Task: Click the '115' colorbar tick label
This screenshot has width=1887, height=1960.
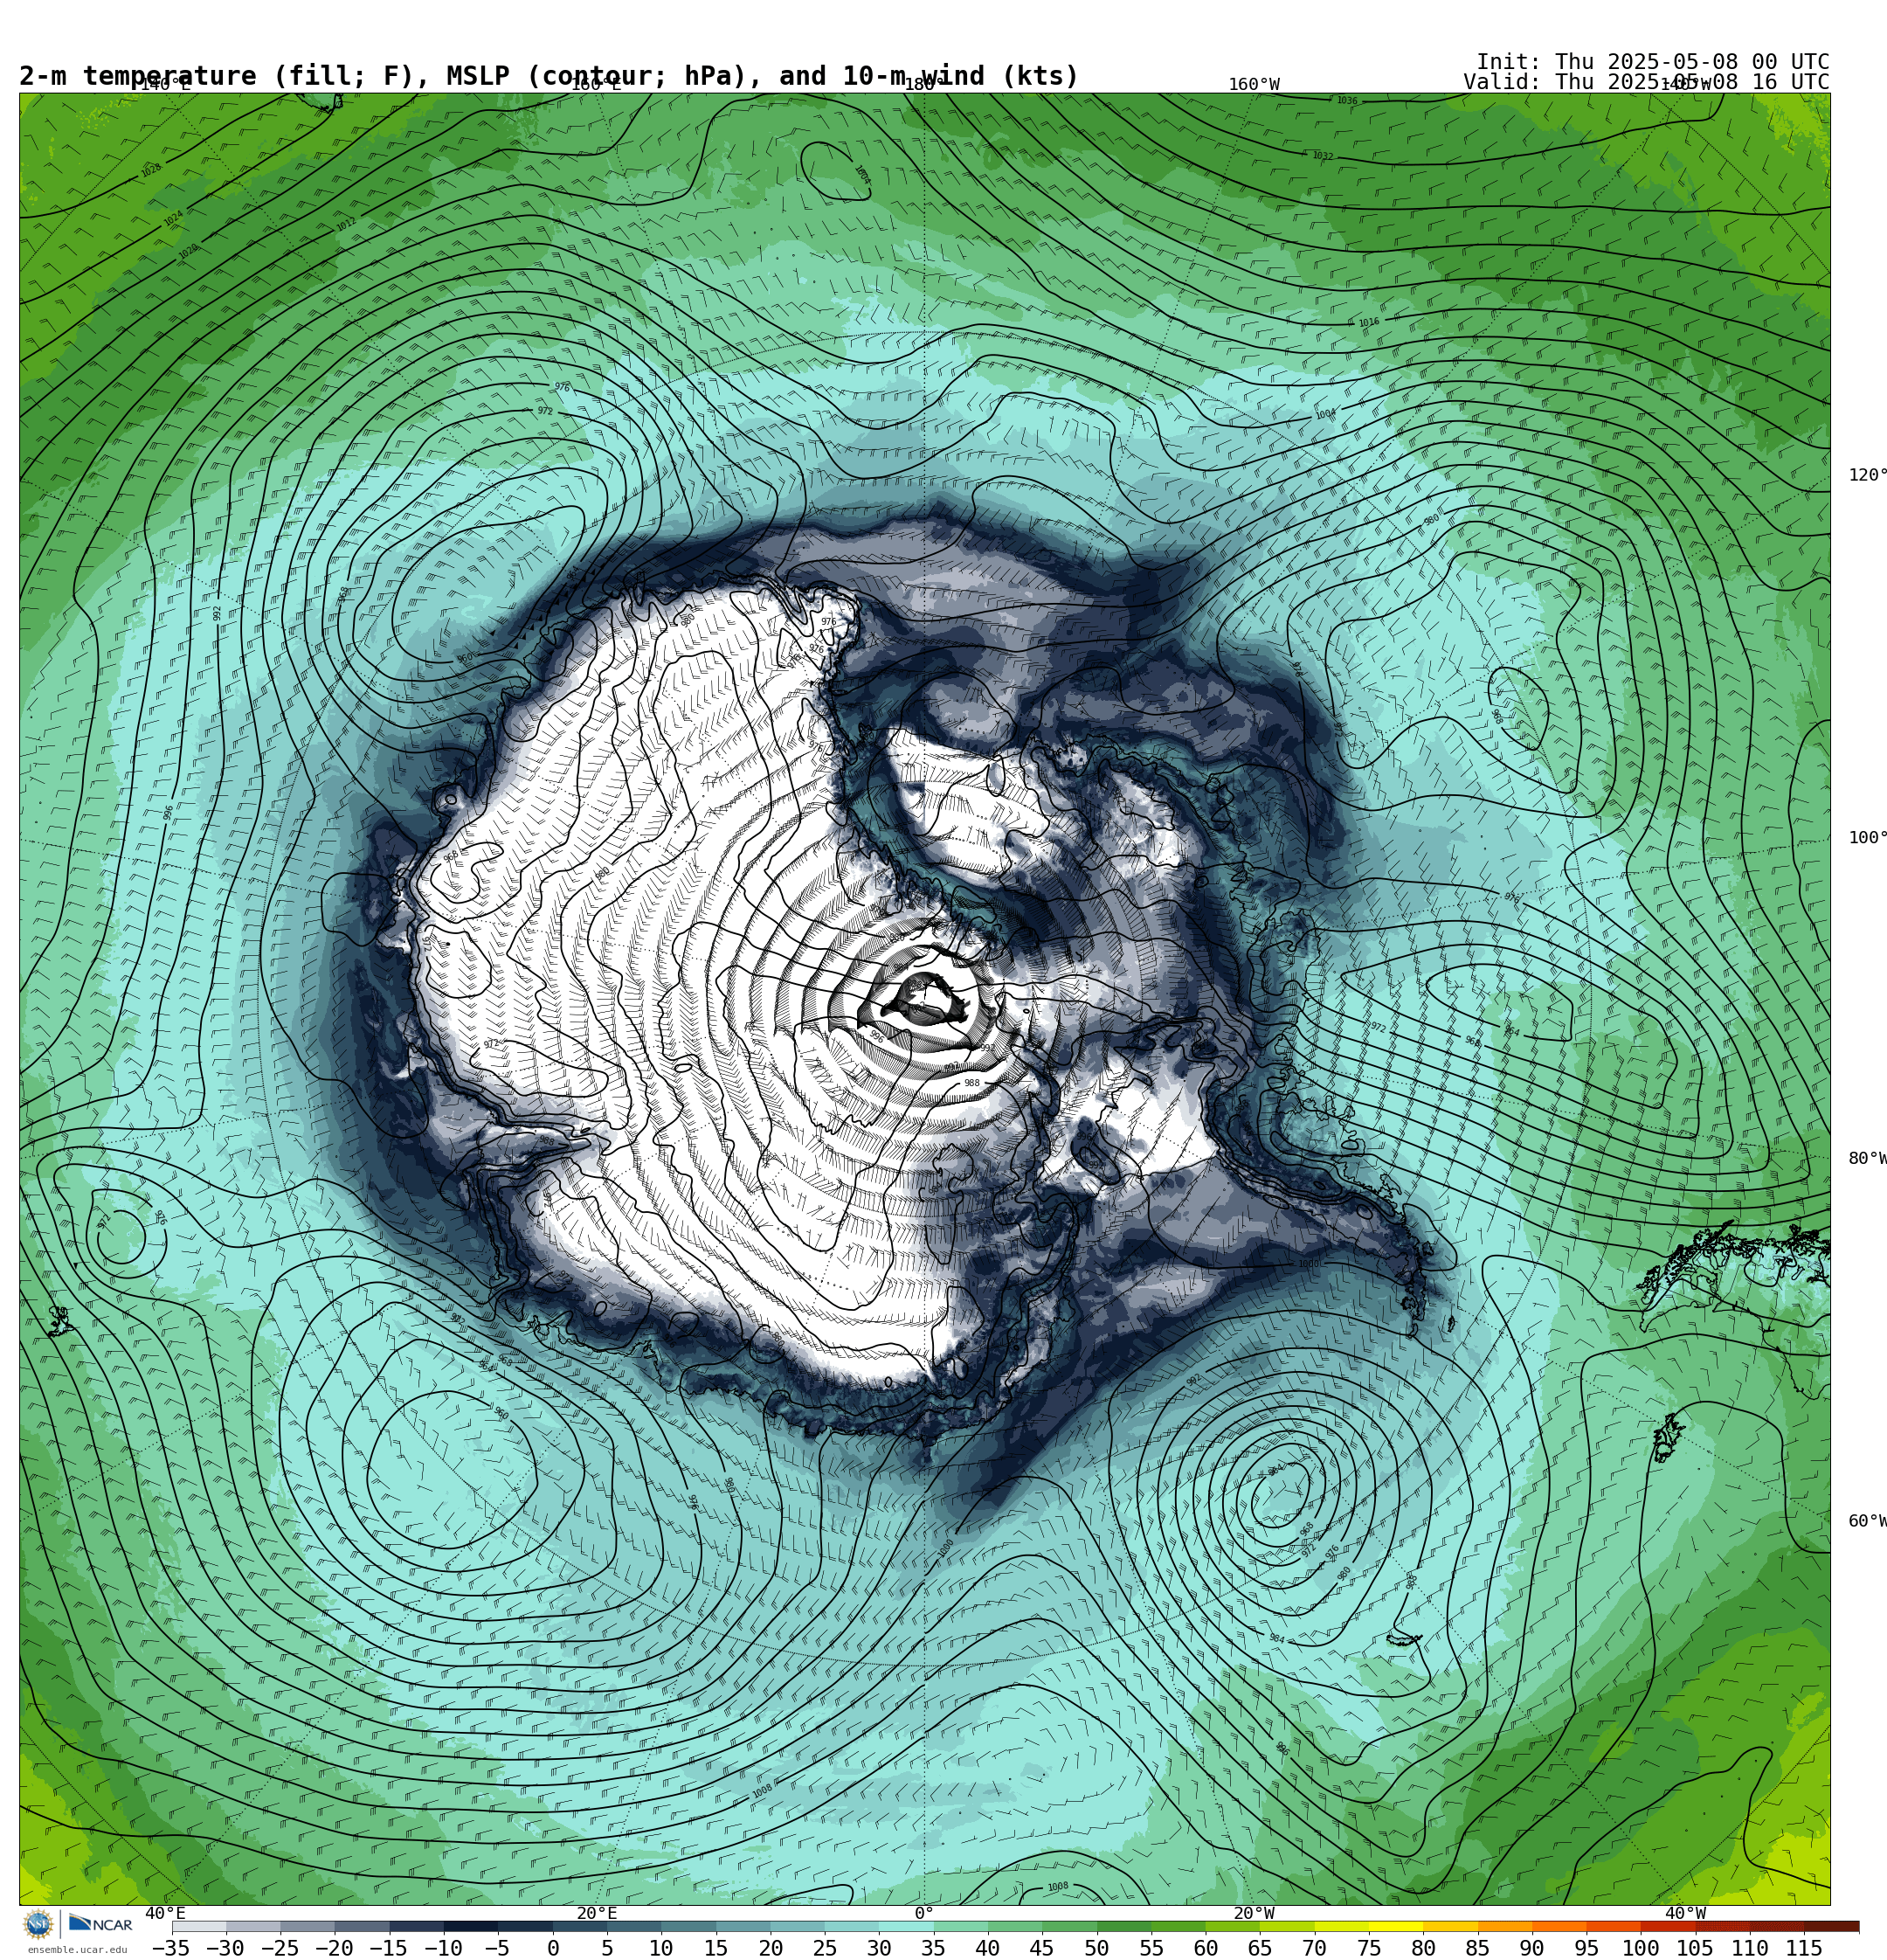Action: click(1804, 1948)
